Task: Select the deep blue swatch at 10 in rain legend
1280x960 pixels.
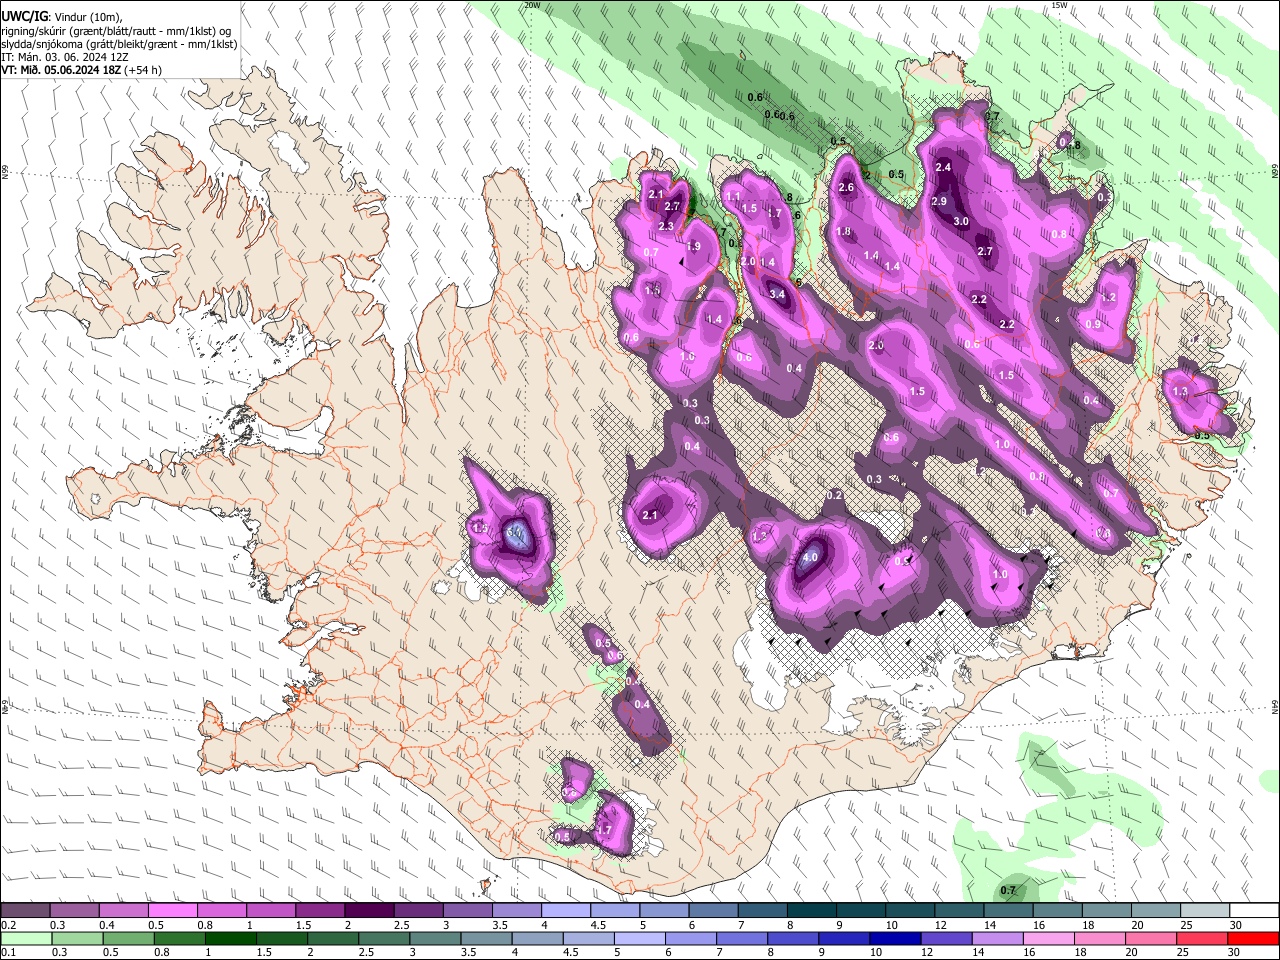Action: coord(893,938)
